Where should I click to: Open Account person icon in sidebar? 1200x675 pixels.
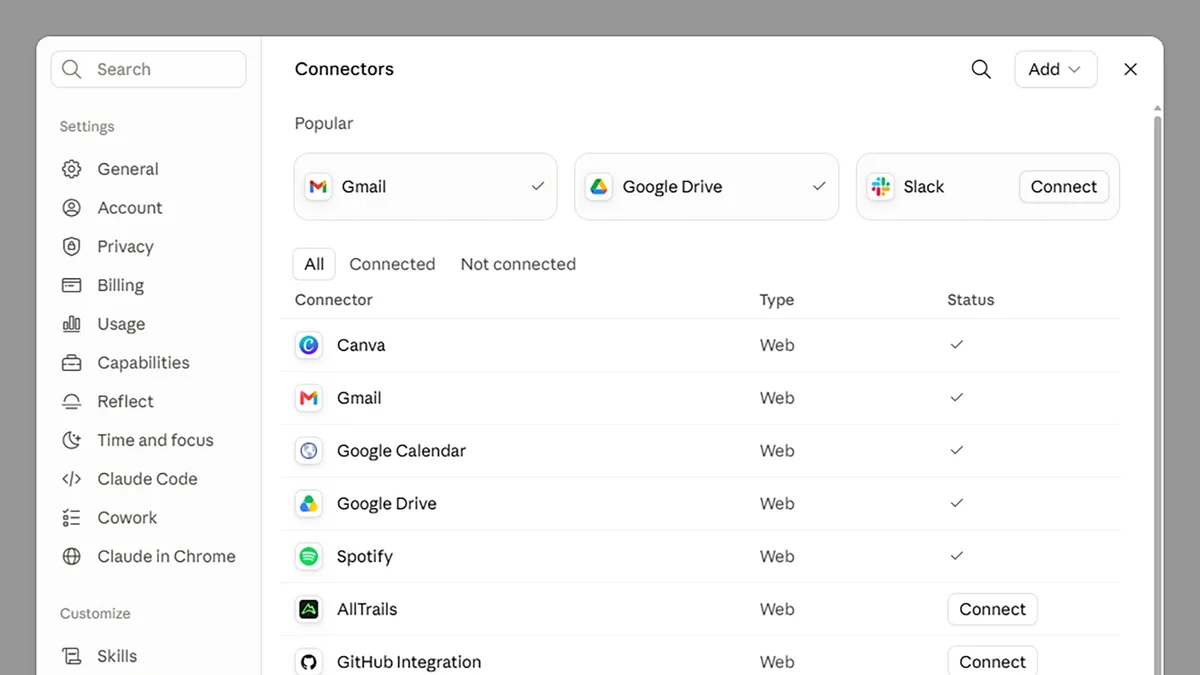[71, 208]
